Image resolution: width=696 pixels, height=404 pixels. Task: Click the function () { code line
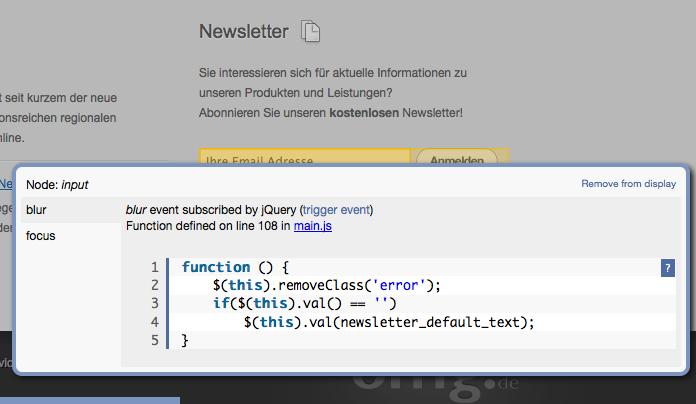[x=235, y=268]
